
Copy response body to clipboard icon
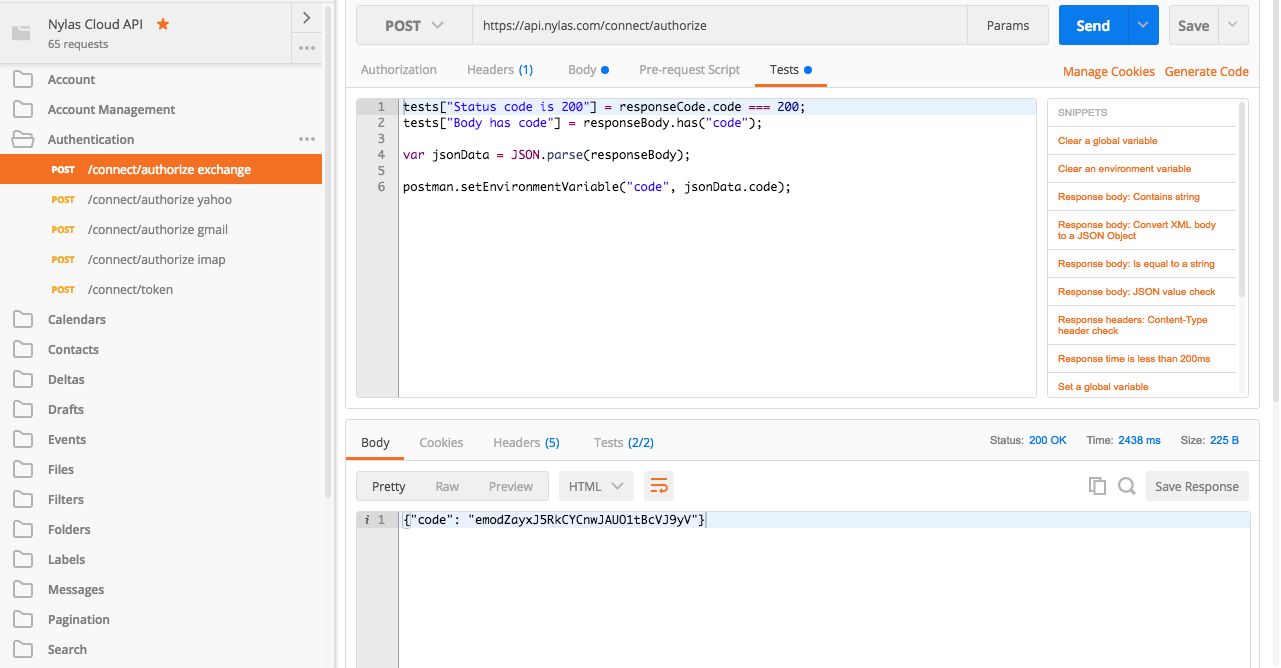(x=1097, y=486)
